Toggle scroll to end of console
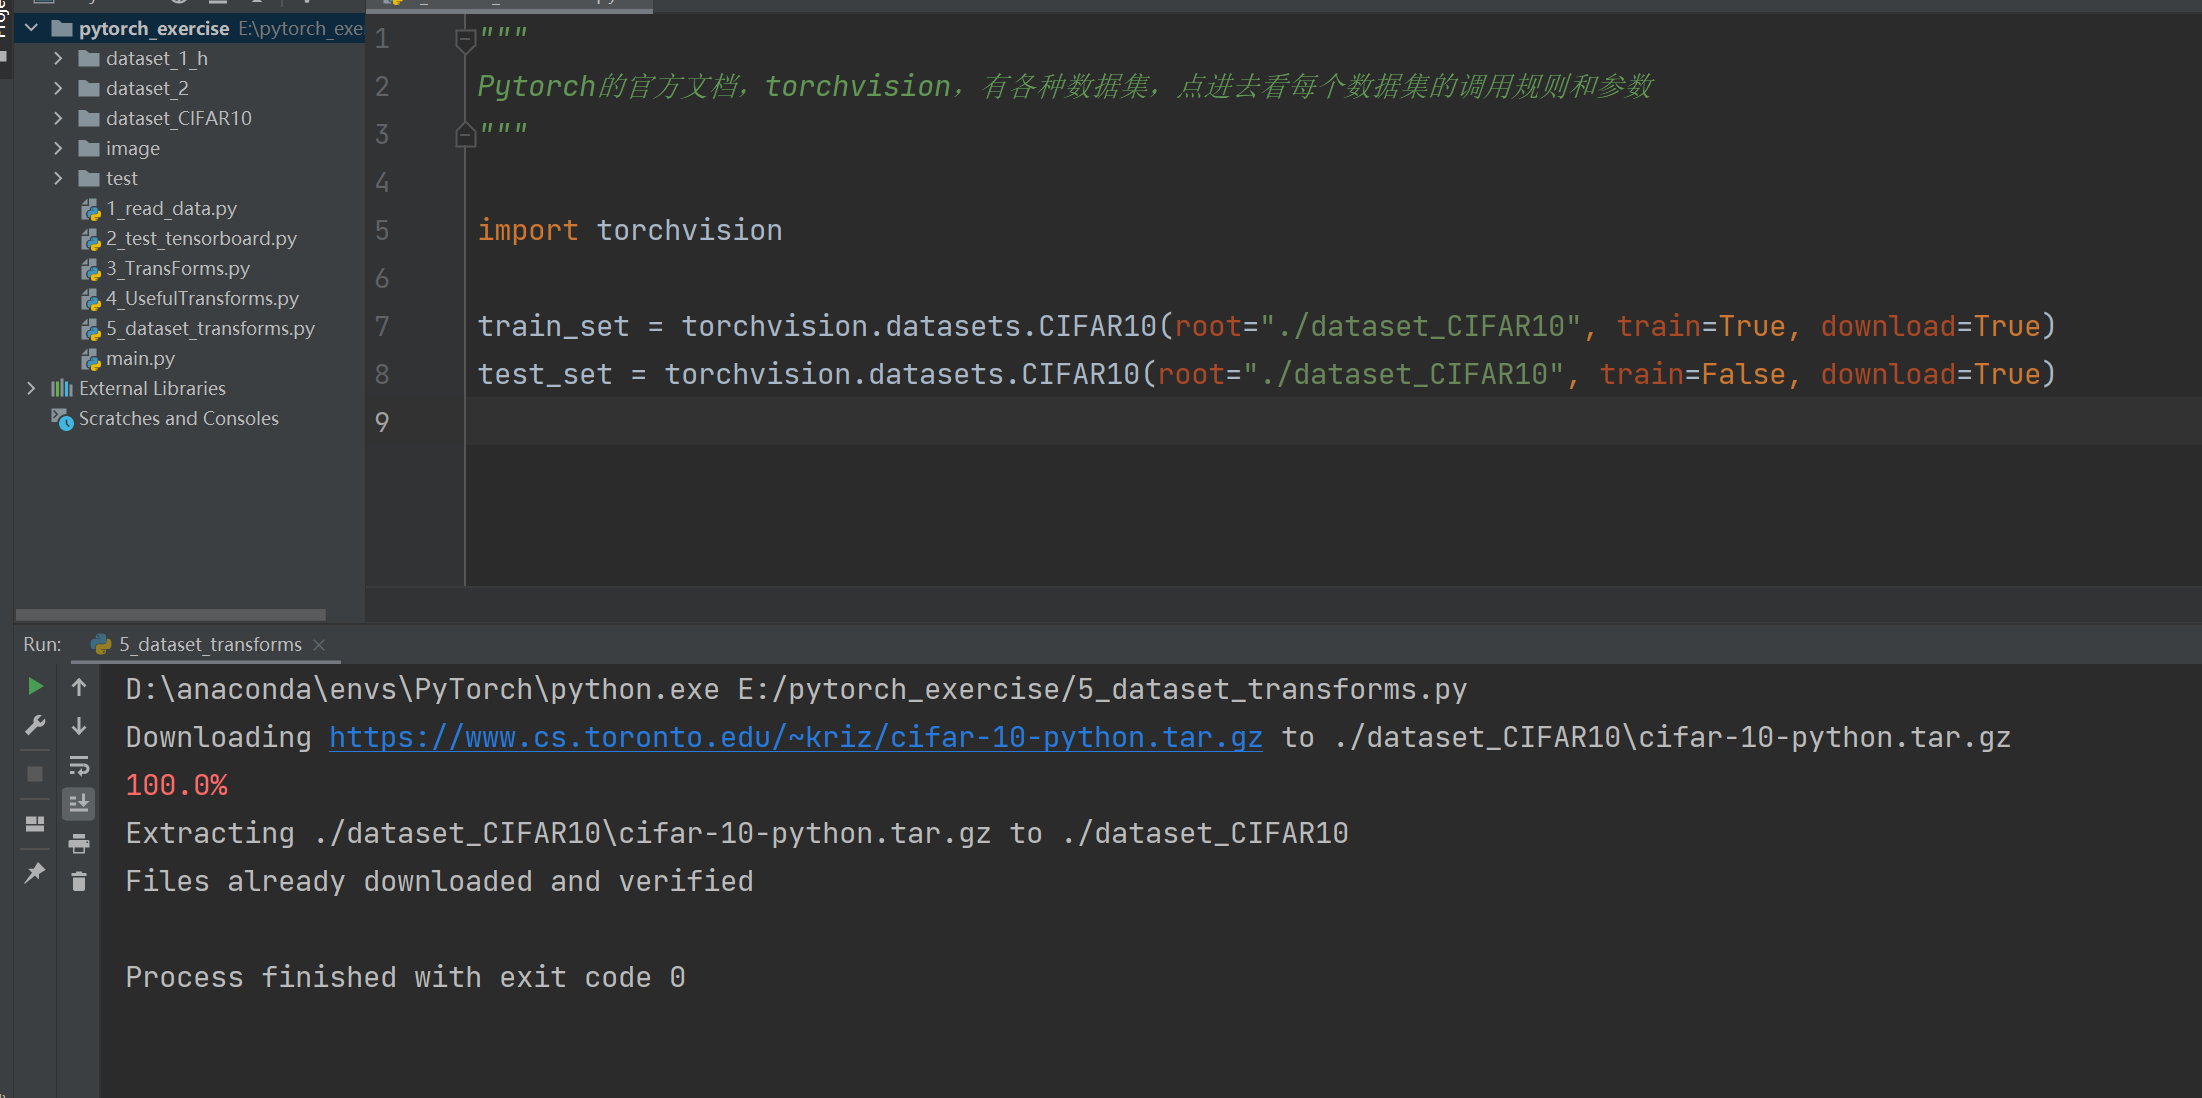Viewport: 2202px width, 1098px height. (x=79, y=803)
